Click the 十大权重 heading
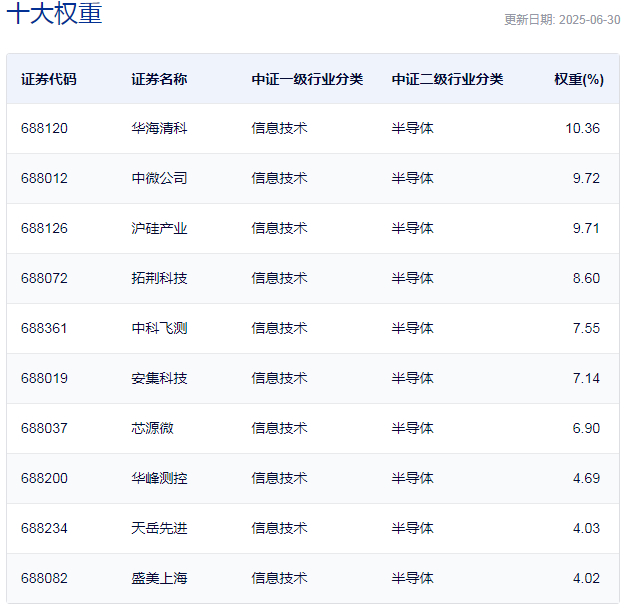Viewport: 625px width, 608px height. 55,13
